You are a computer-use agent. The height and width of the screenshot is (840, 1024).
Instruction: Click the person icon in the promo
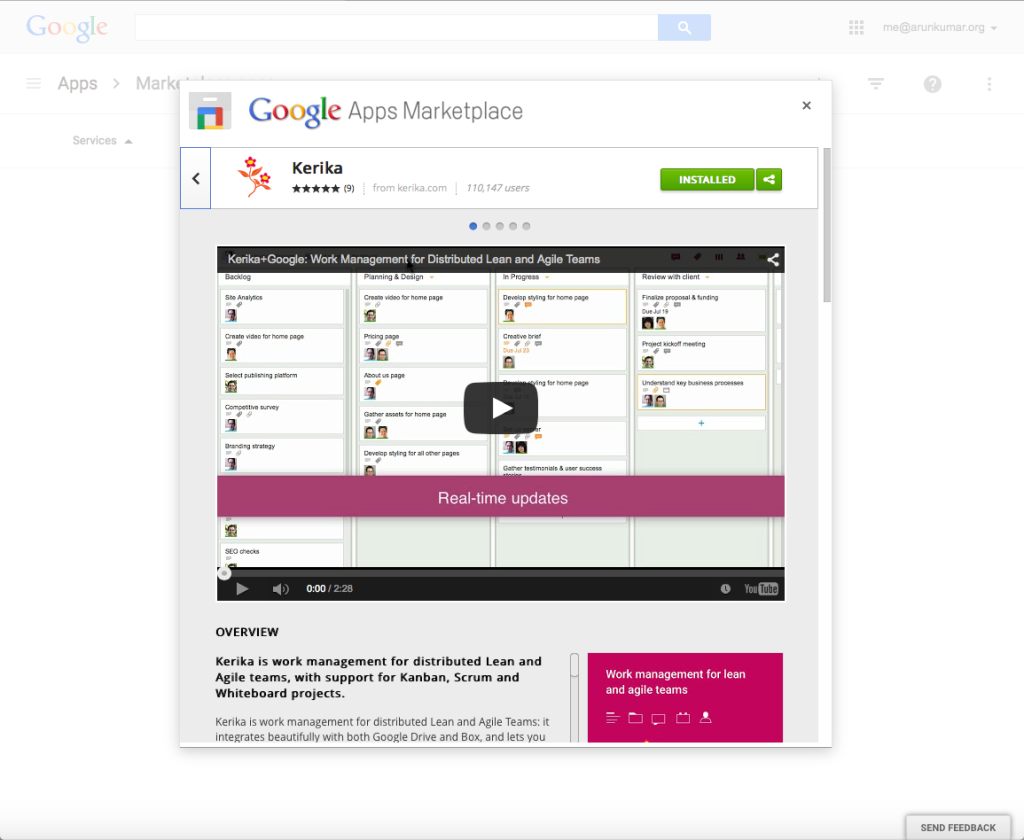705,717
